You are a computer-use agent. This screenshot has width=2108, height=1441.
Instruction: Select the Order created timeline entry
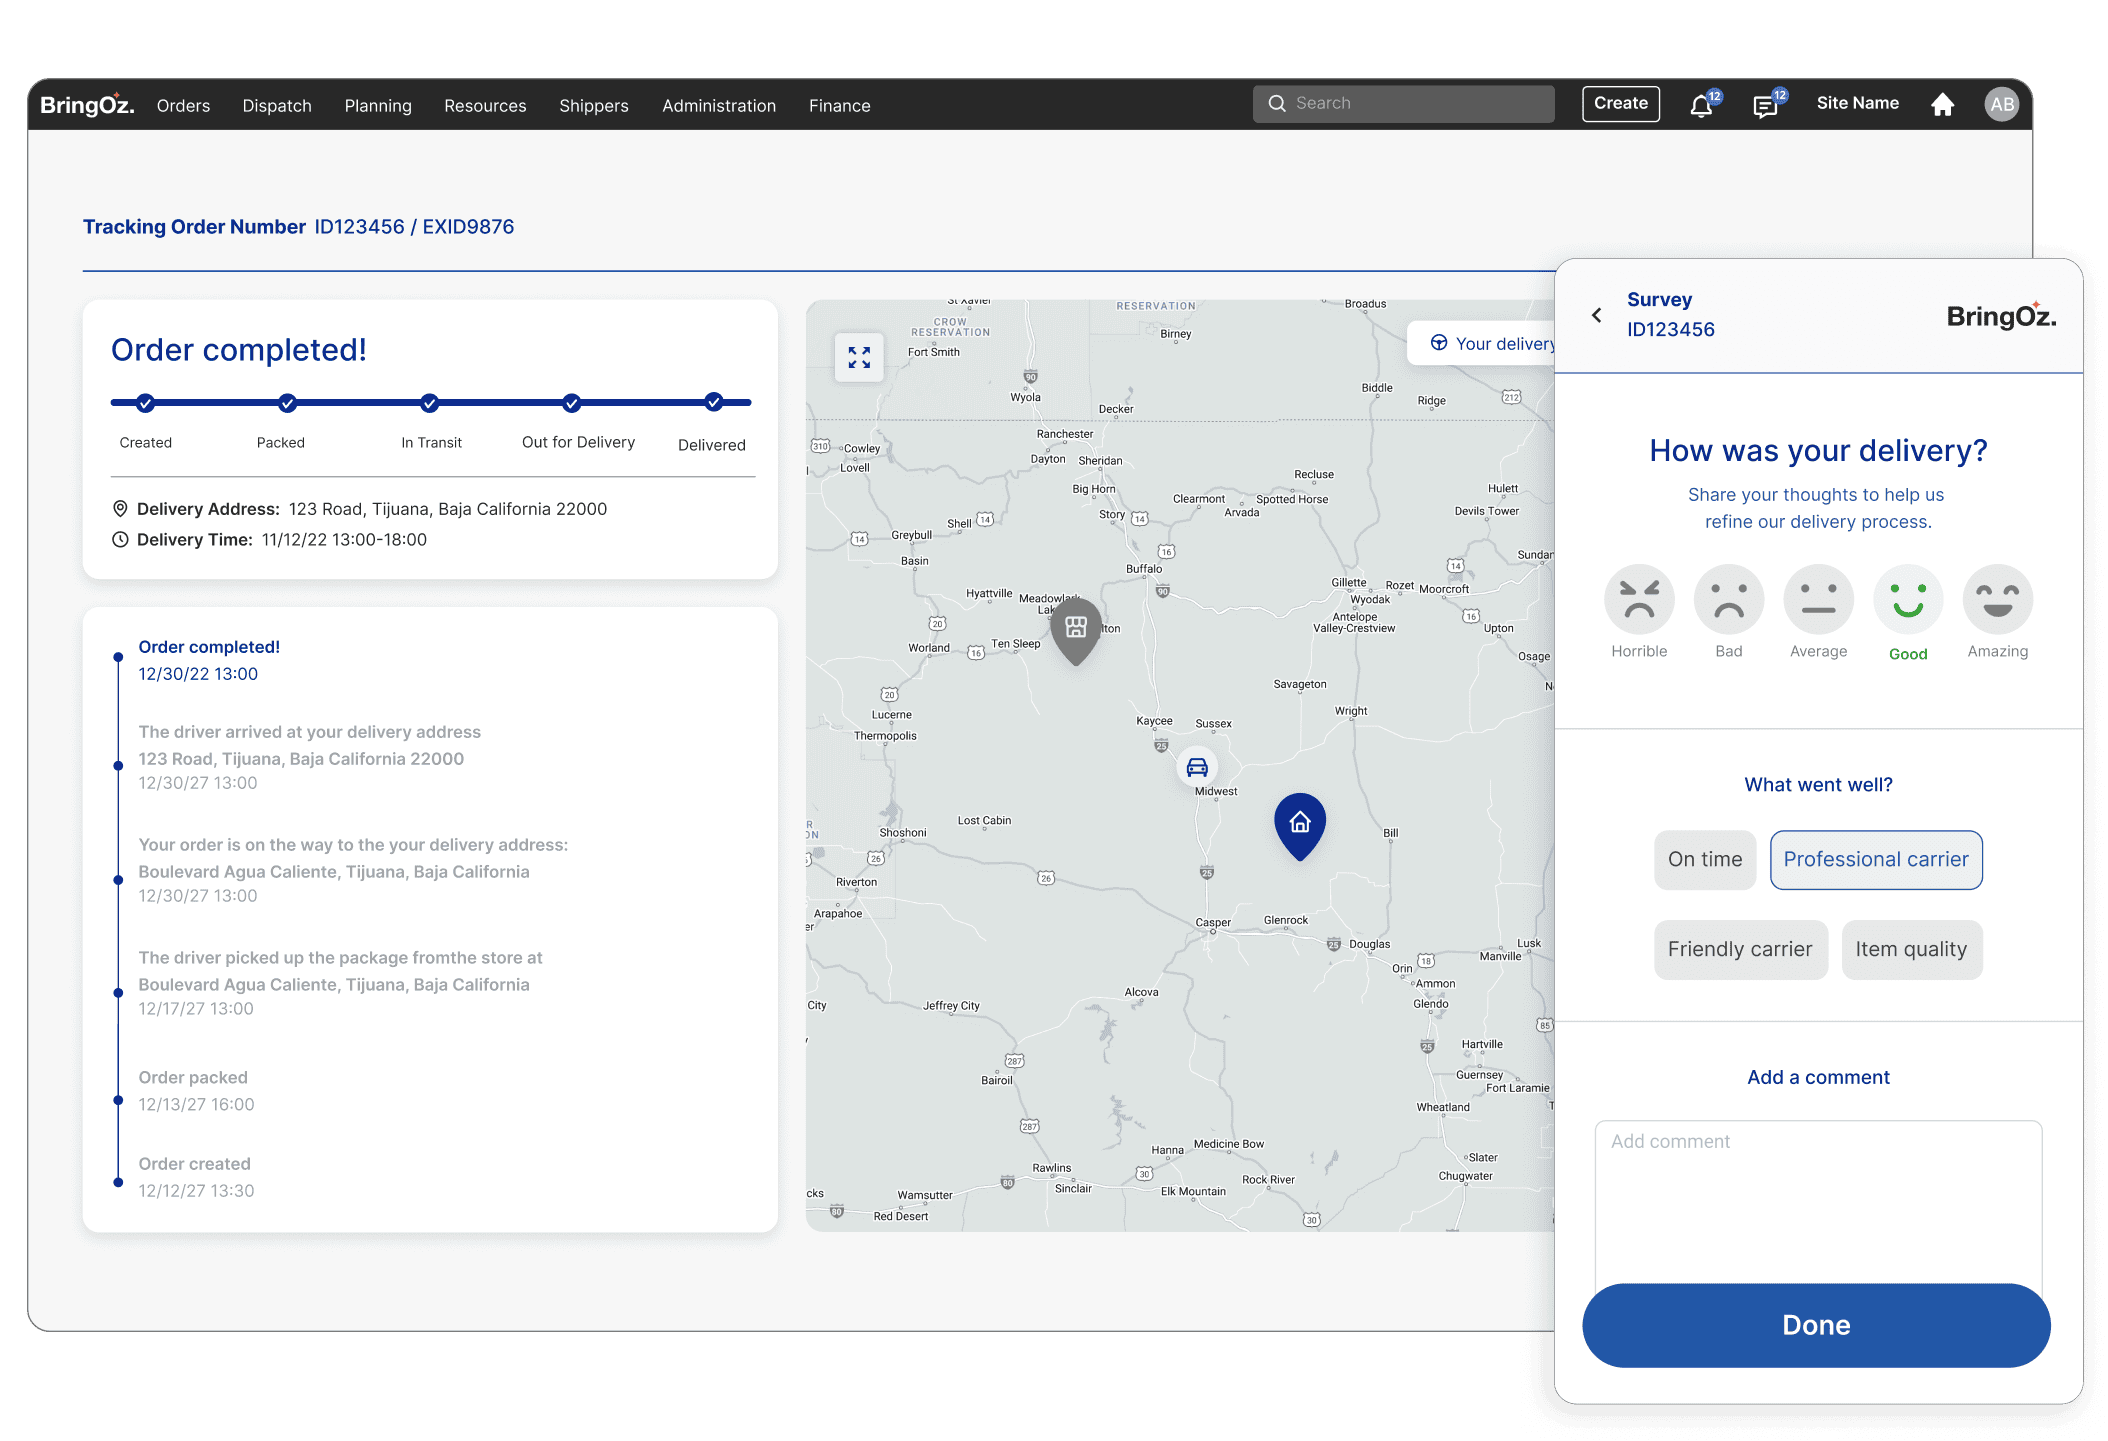click(x=196, y=1177)
